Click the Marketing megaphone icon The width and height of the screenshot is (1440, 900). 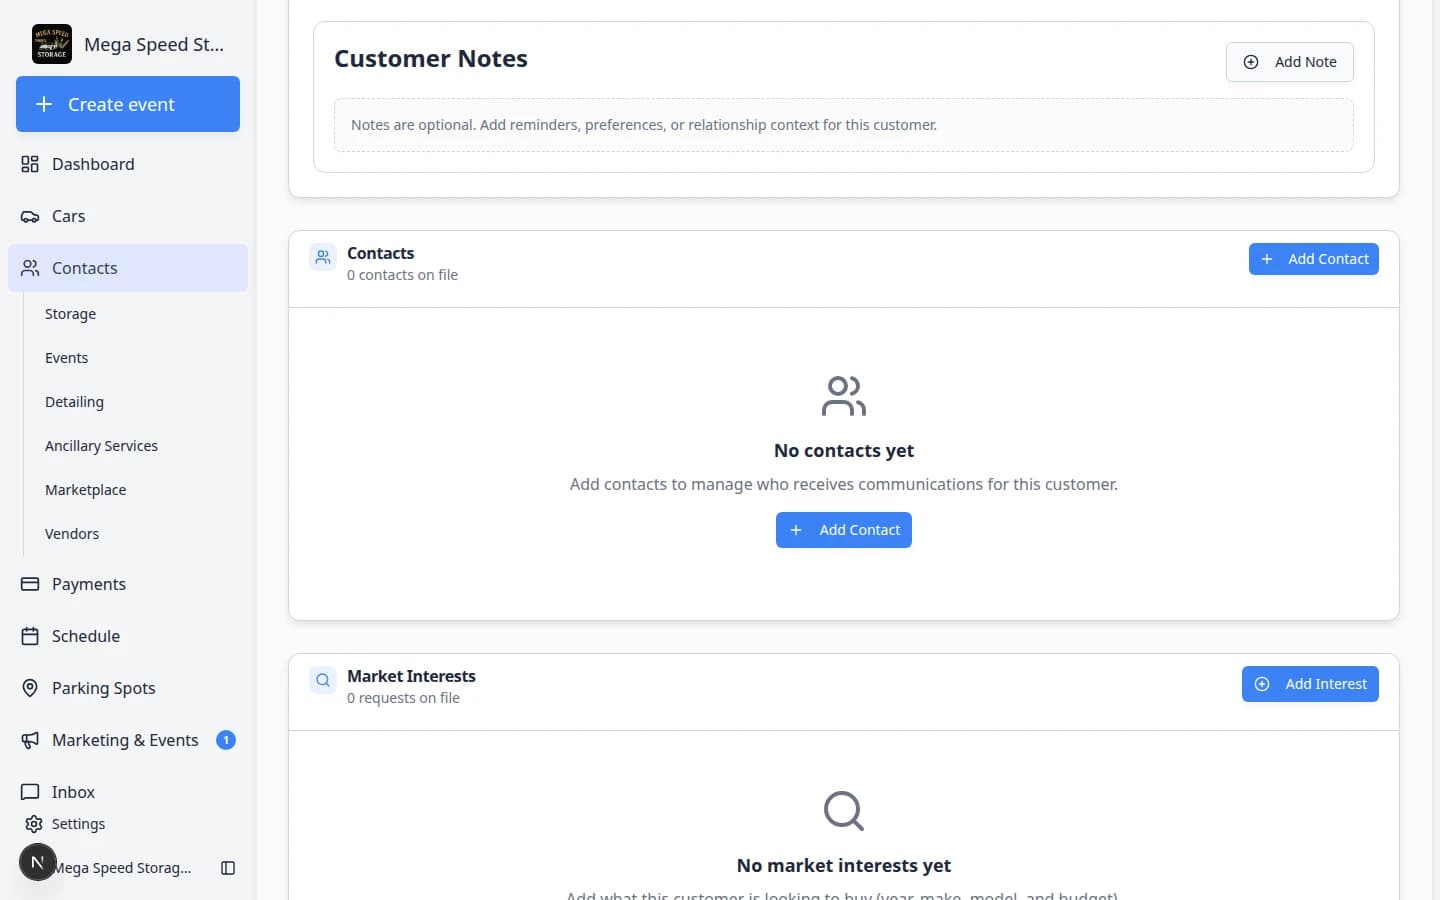coord(30,740)
